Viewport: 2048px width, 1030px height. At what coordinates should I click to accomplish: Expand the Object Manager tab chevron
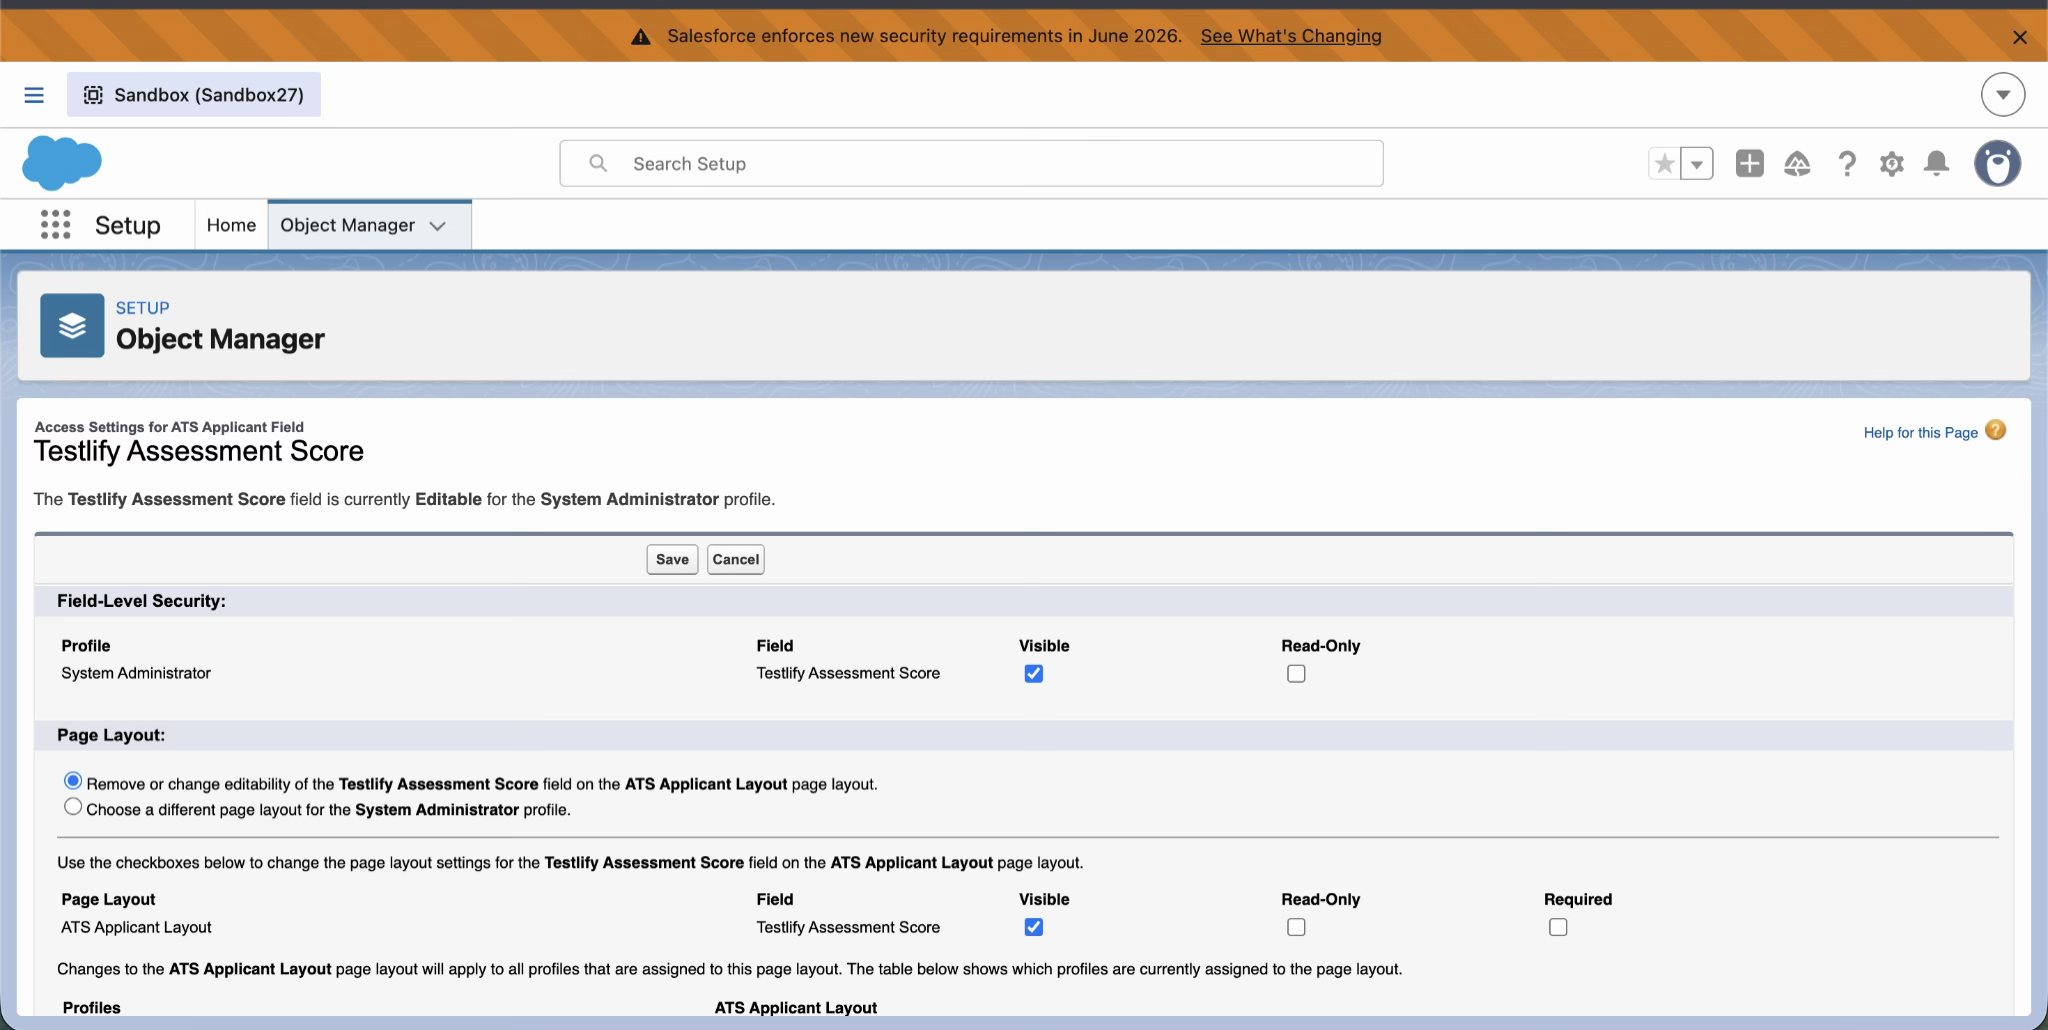437,226
